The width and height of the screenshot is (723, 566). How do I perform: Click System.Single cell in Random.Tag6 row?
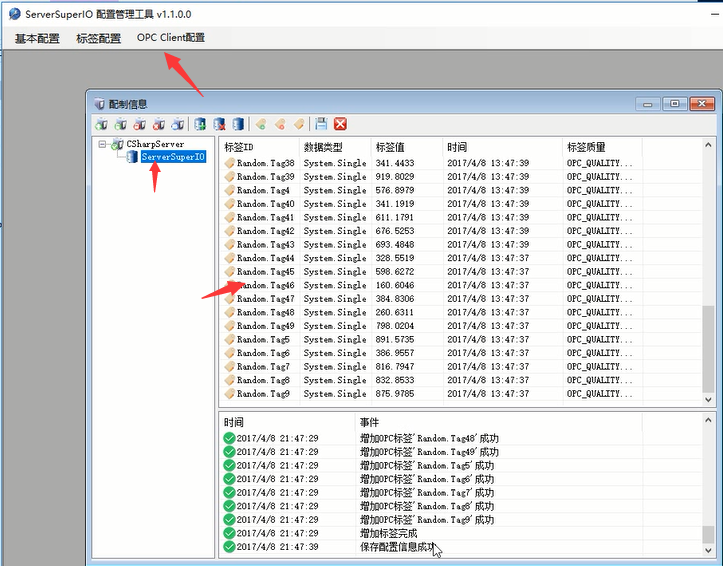[x=335, y=353]
